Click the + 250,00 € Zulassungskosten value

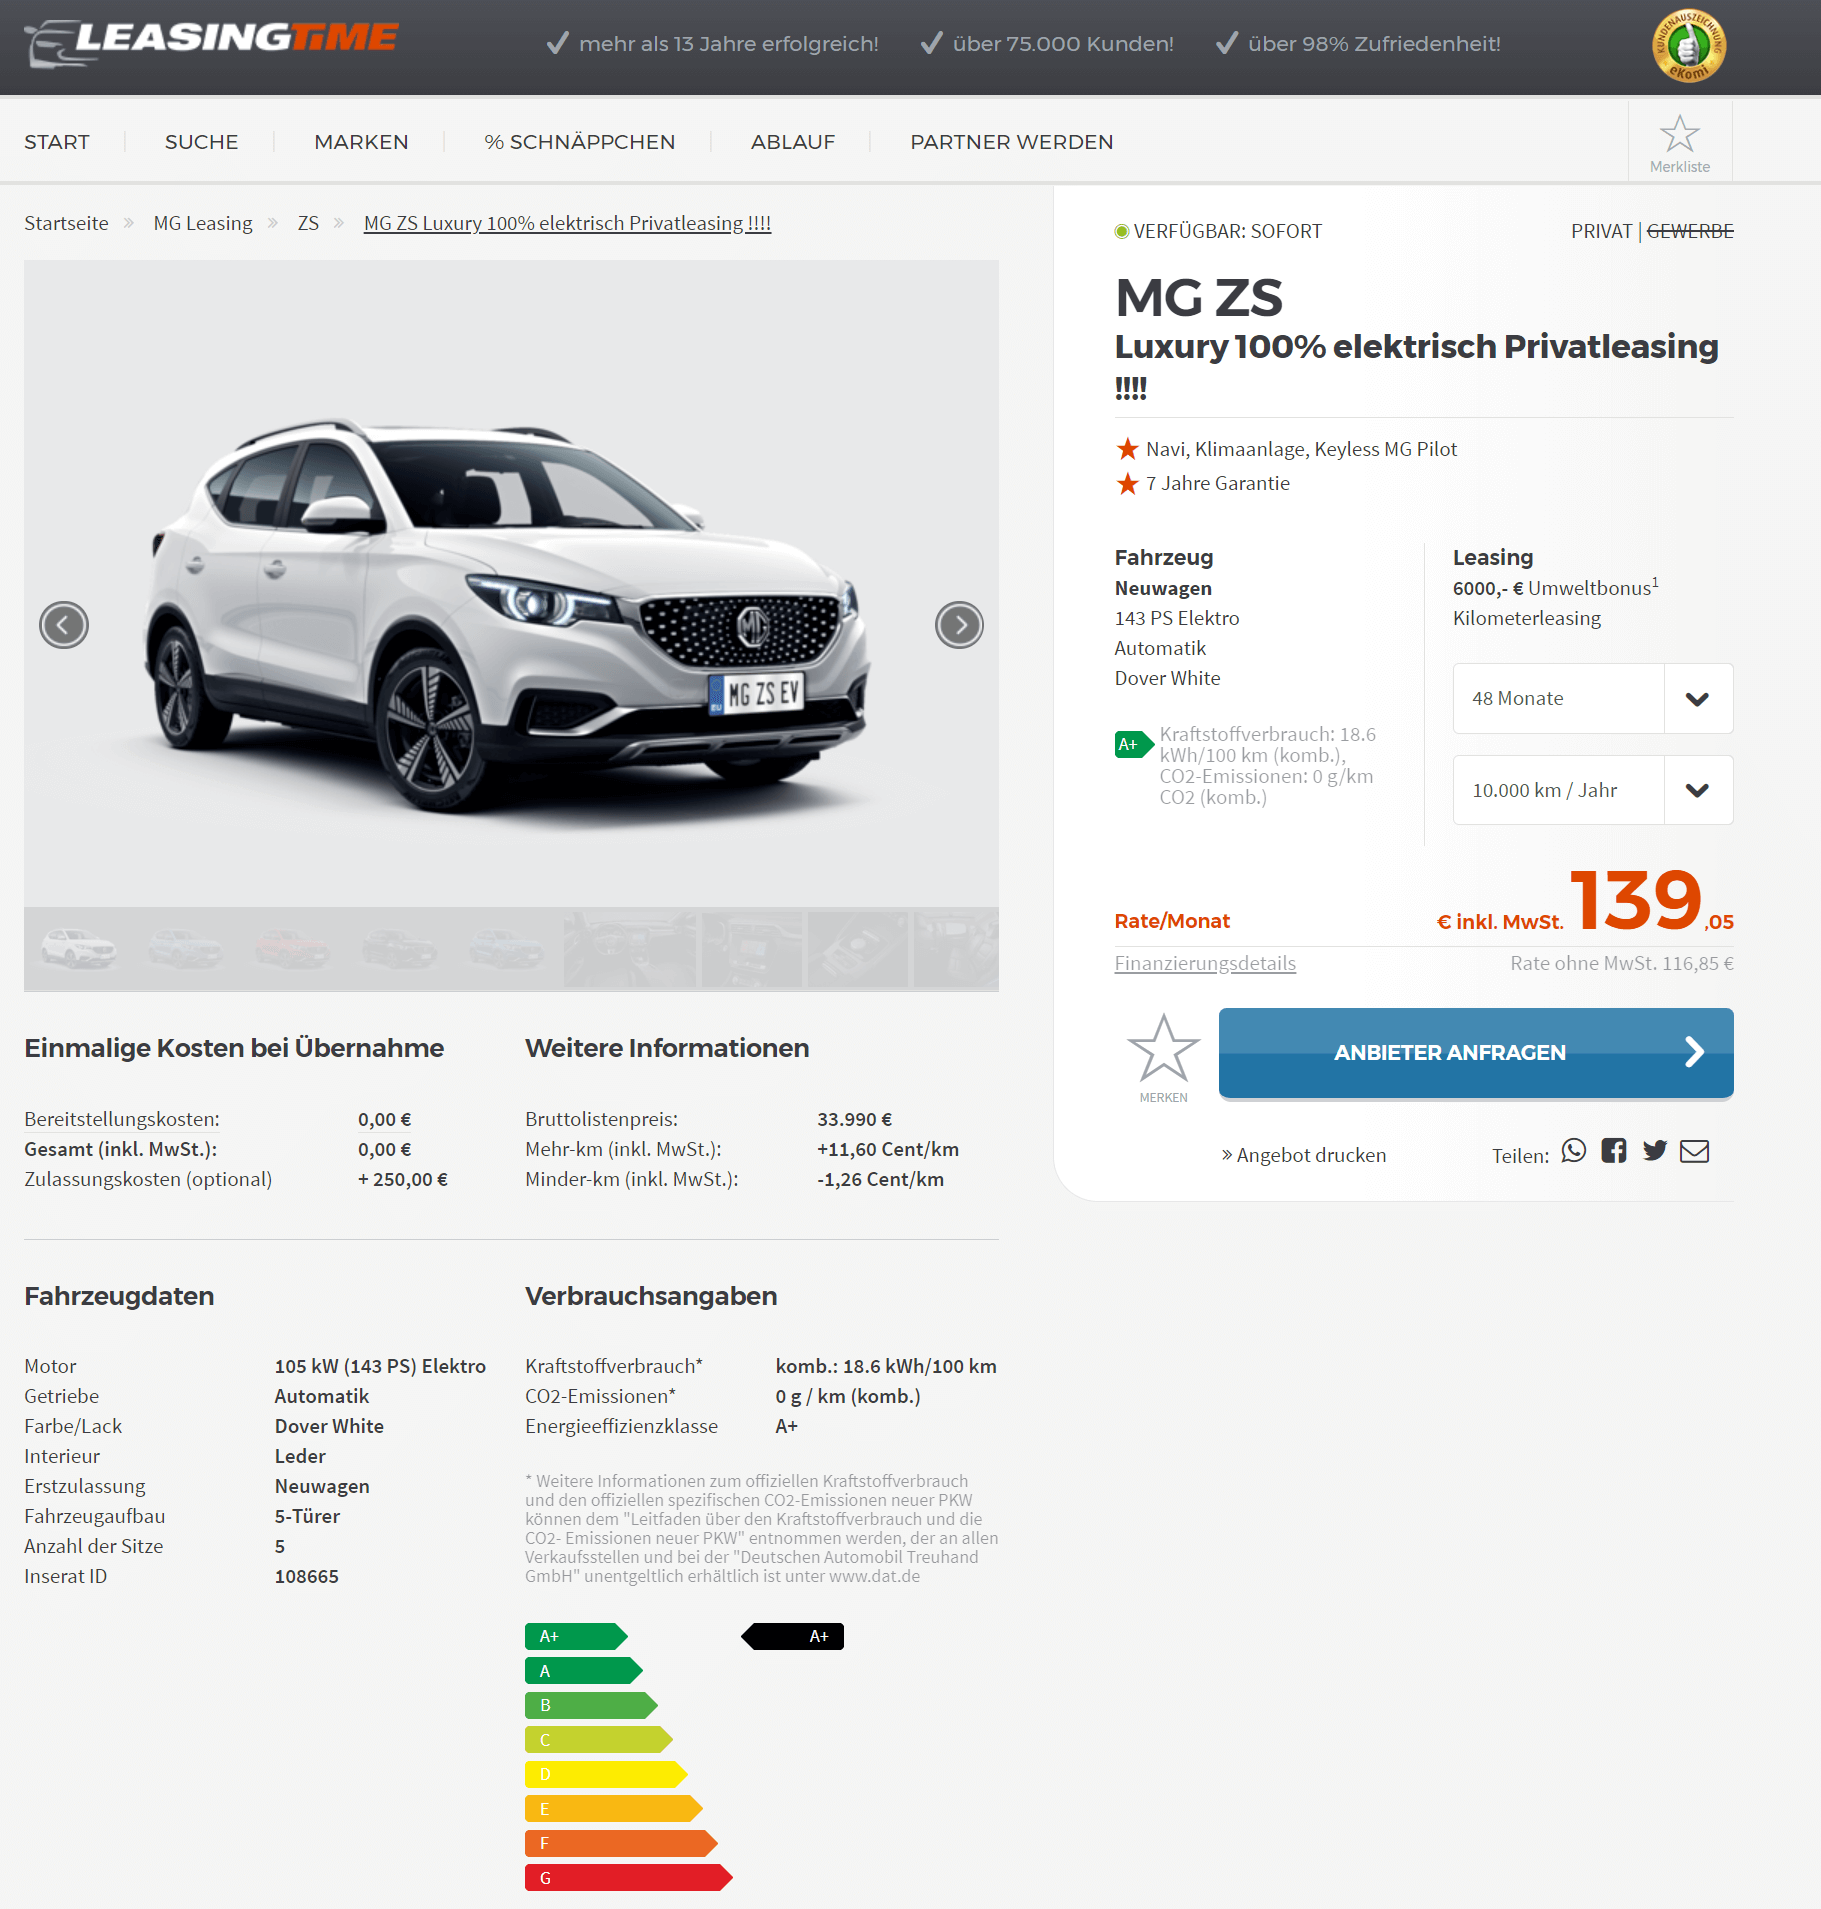[x=403, y=1179]
